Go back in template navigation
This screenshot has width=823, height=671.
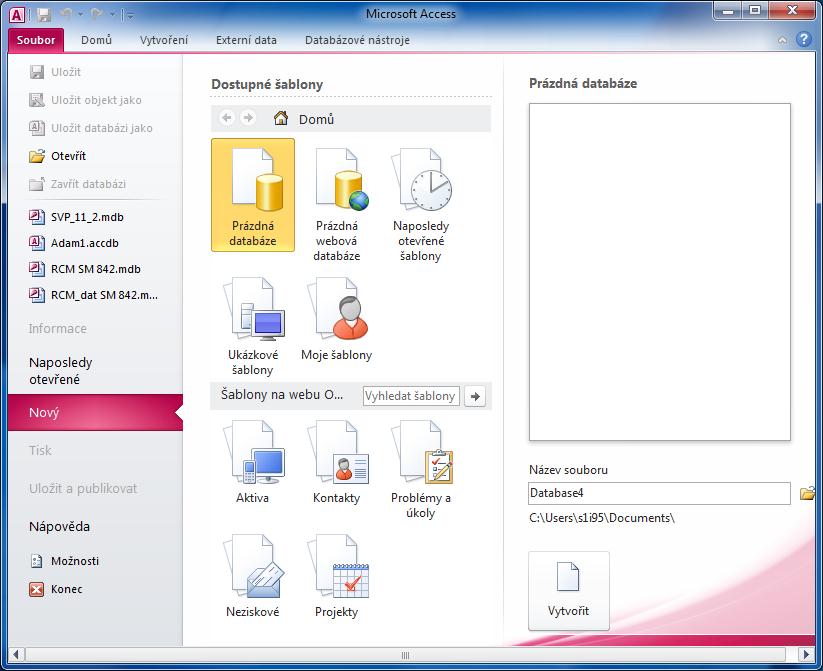(x=227, y=118)
